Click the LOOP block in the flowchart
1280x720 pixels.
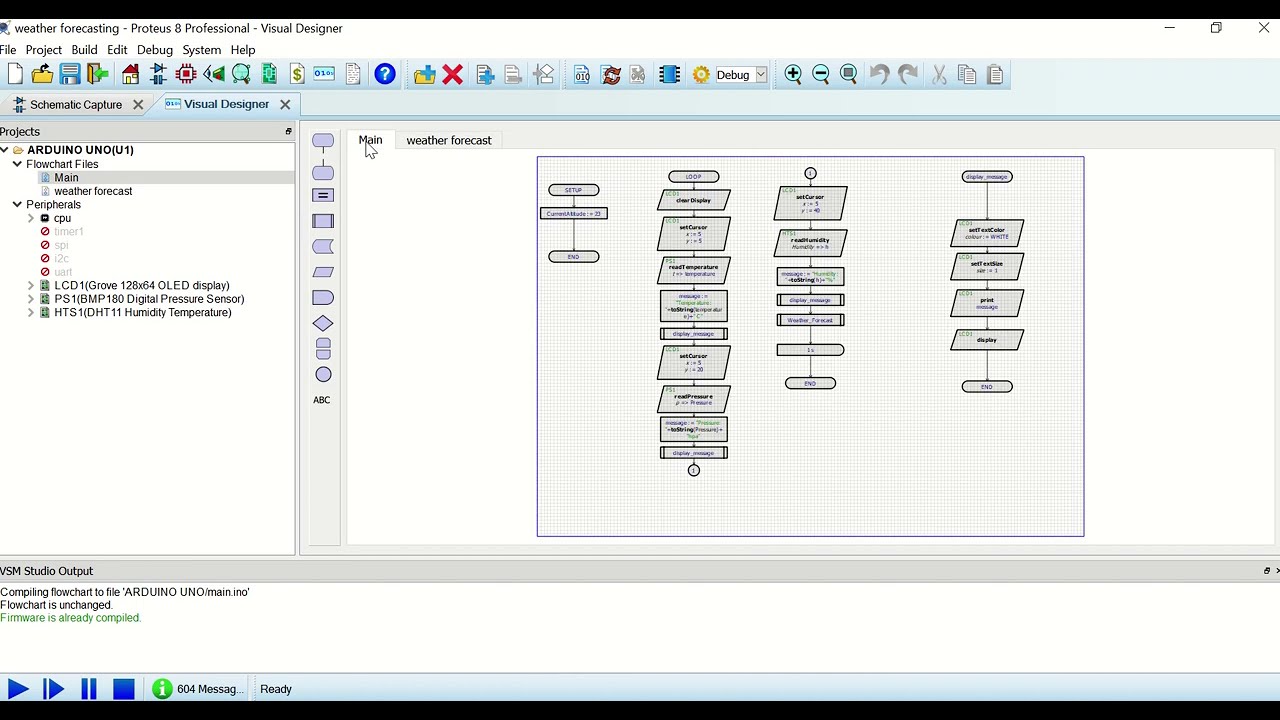tap(693, 177)
